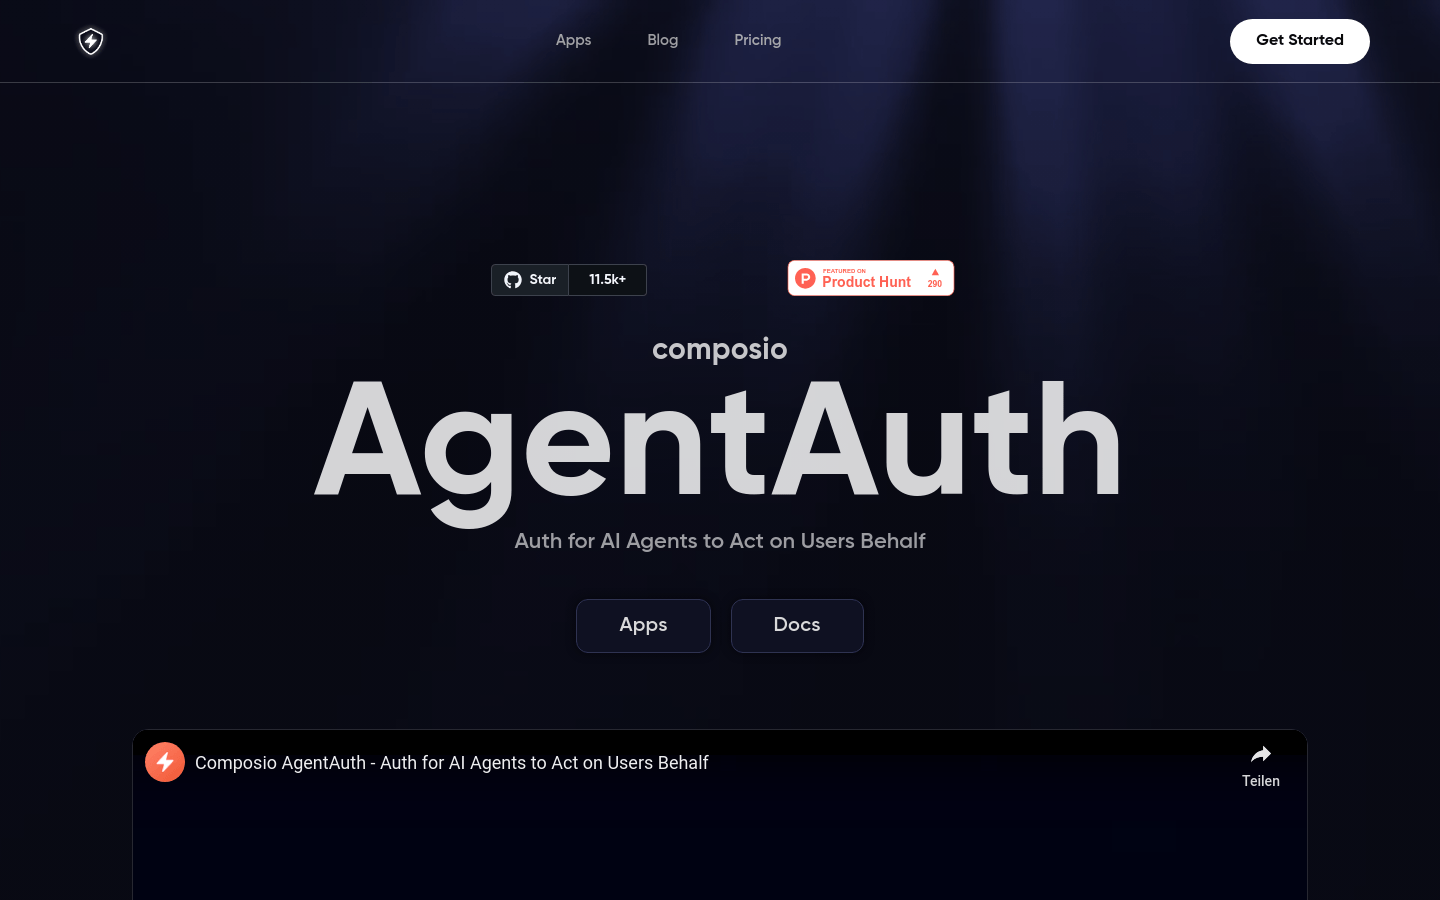Go to the Pricing page
This screenshot has width=1440, height=900.
click(x=757, y=40)
